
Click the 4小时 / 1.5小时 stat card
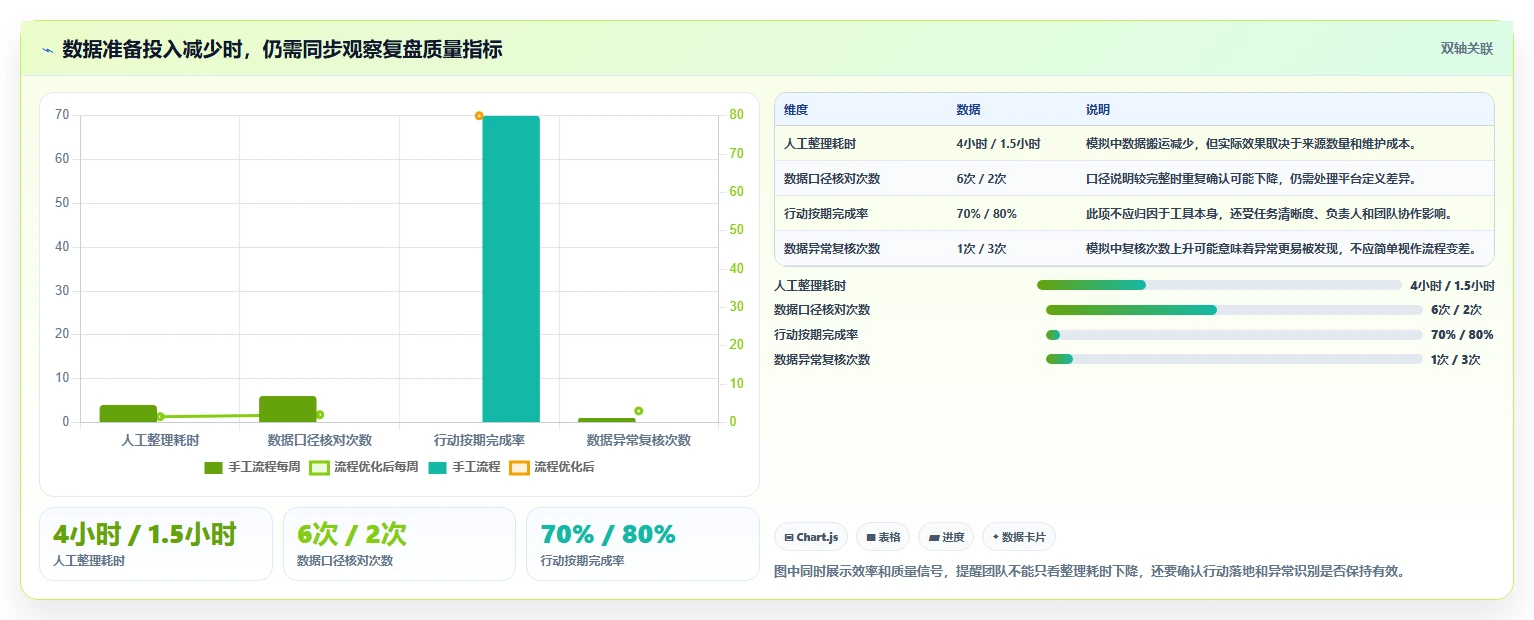(x=156, y=544)
